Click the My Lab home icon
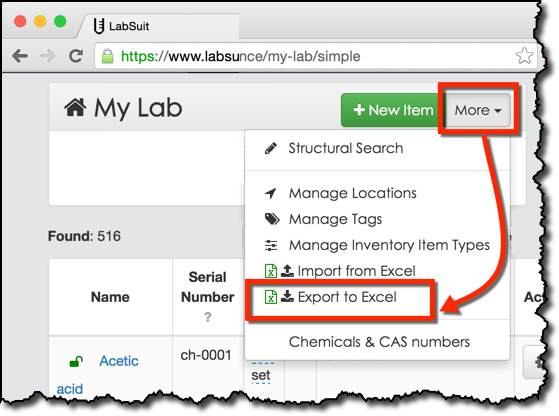Image resolution: width=559 pixels, height=416 pixels. click(75, 108)
